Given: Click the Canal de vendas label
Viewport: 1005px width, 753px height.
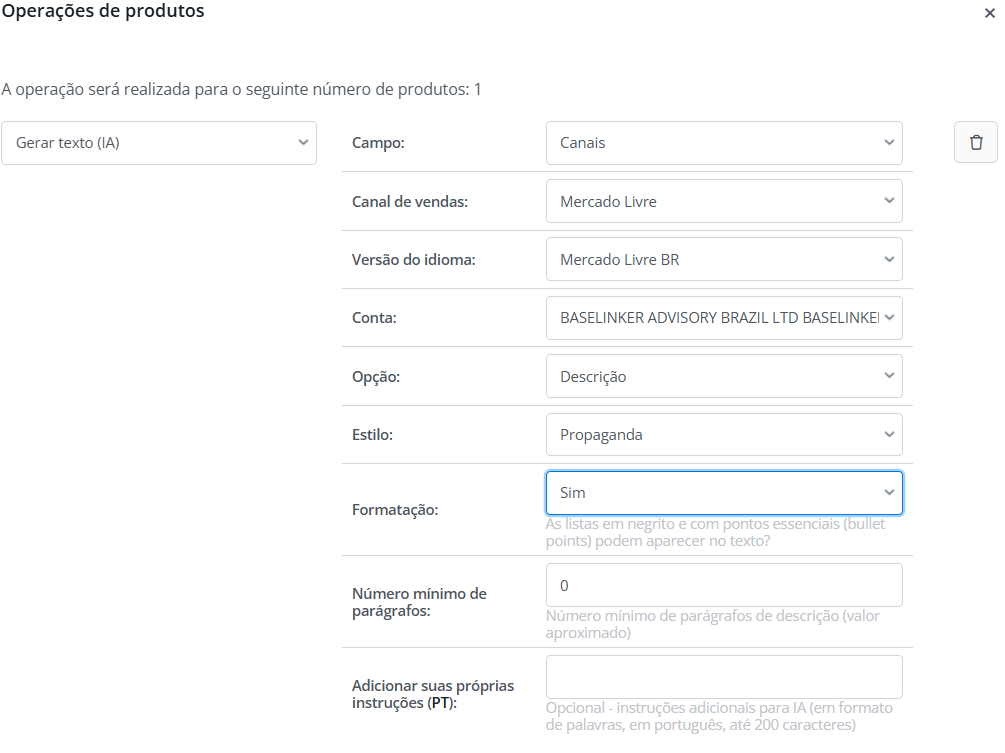Looking at the screenshot, I should (x=410, y=201).
